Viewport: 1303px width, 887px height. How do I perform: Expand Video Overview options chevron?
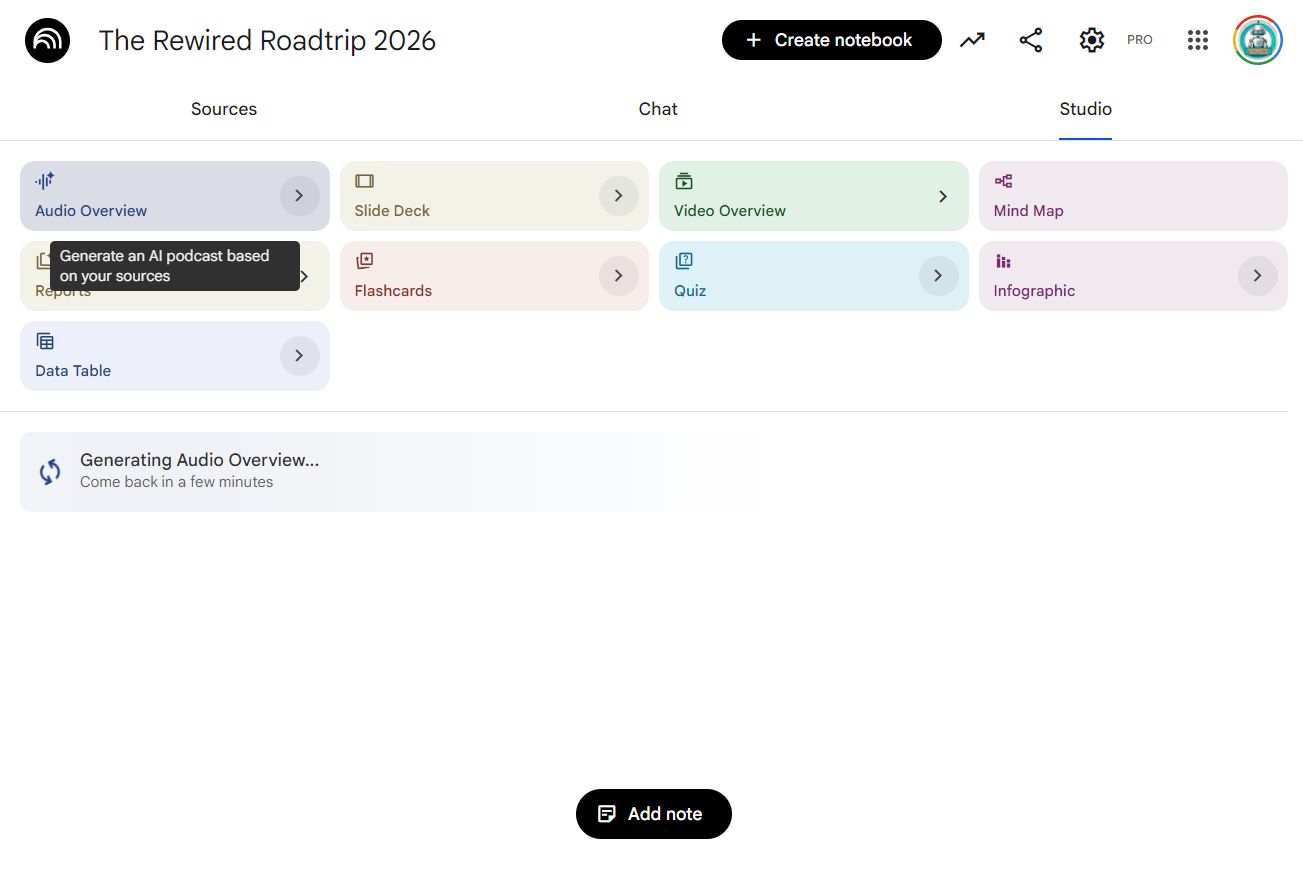click(942, 197)
